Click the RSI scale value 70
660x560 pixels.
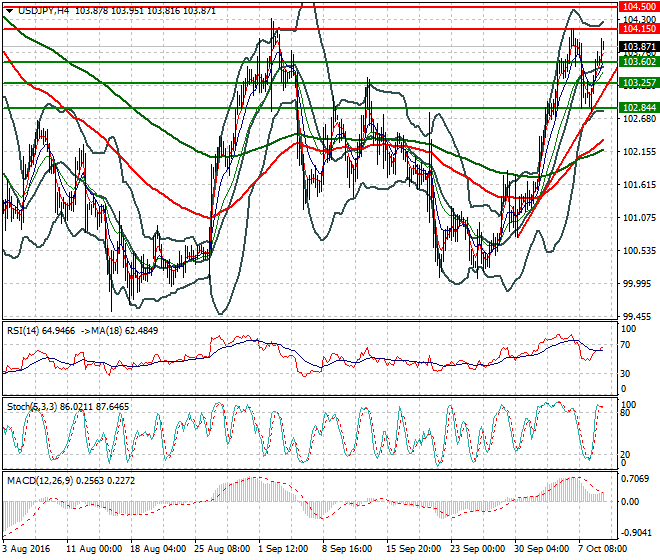click(x=625, y=345)
